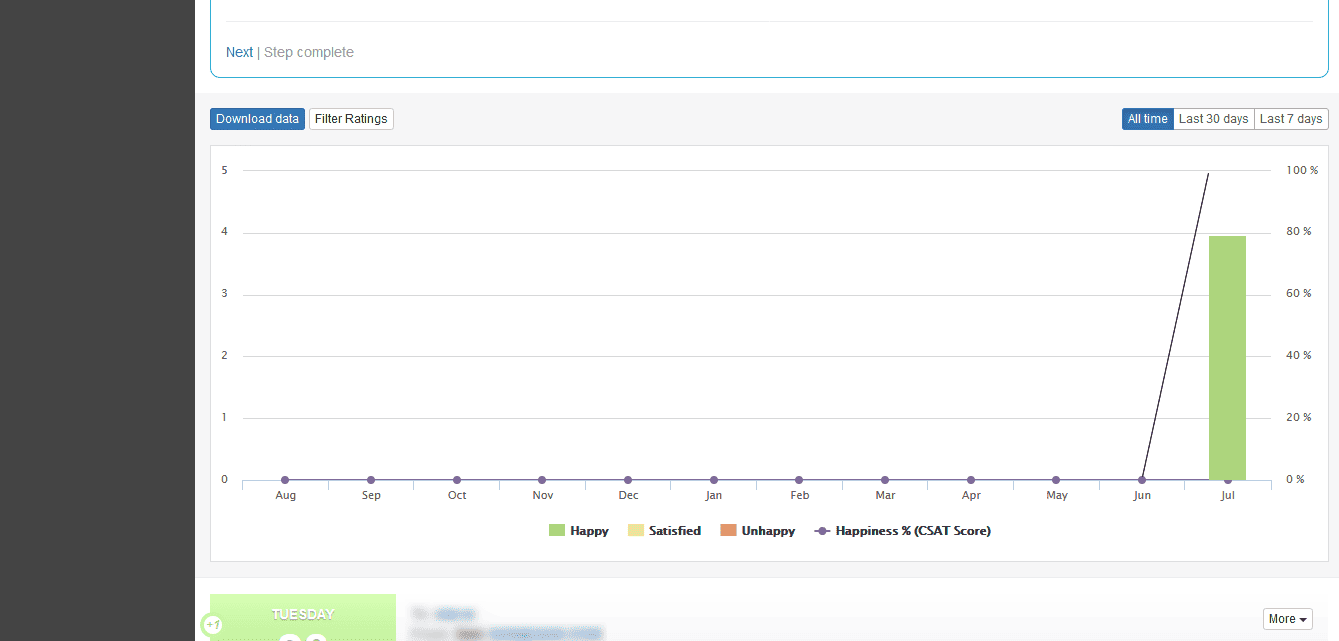
Task: Toggle the Satisfied series in legend
Action: click(664, 531)
